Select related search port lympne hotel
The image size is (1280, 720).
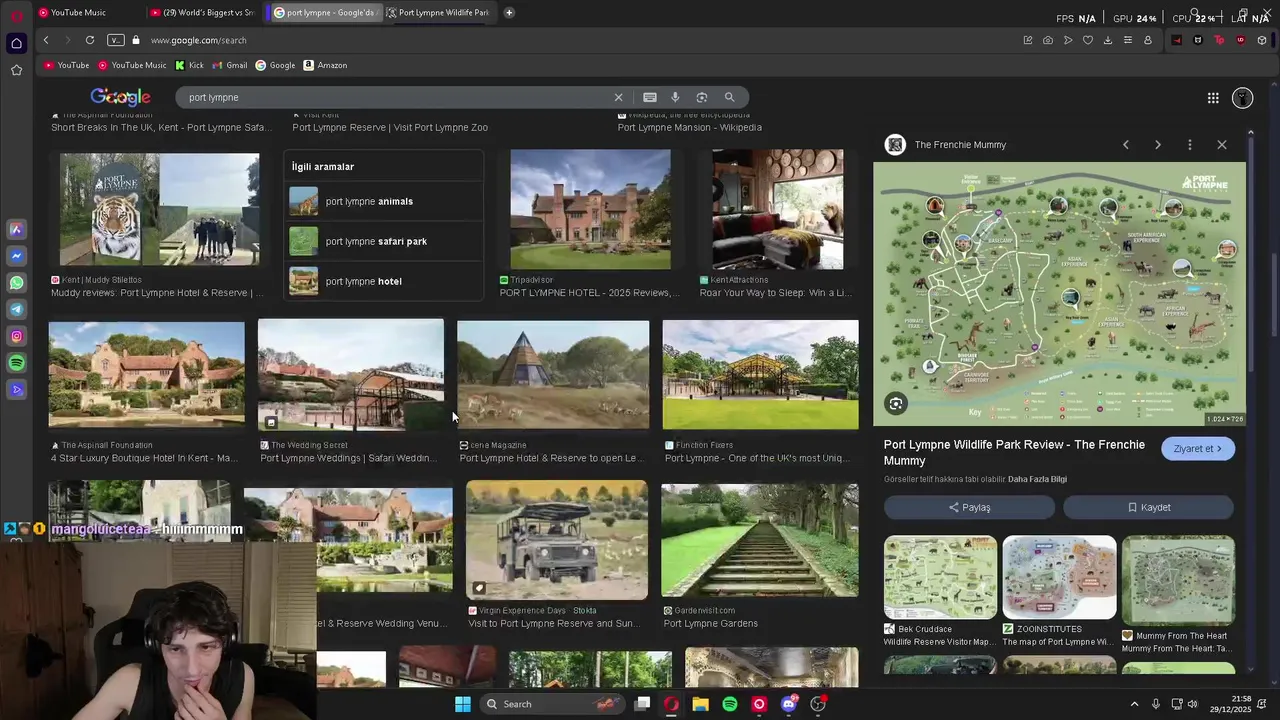(x=384, y=281)
